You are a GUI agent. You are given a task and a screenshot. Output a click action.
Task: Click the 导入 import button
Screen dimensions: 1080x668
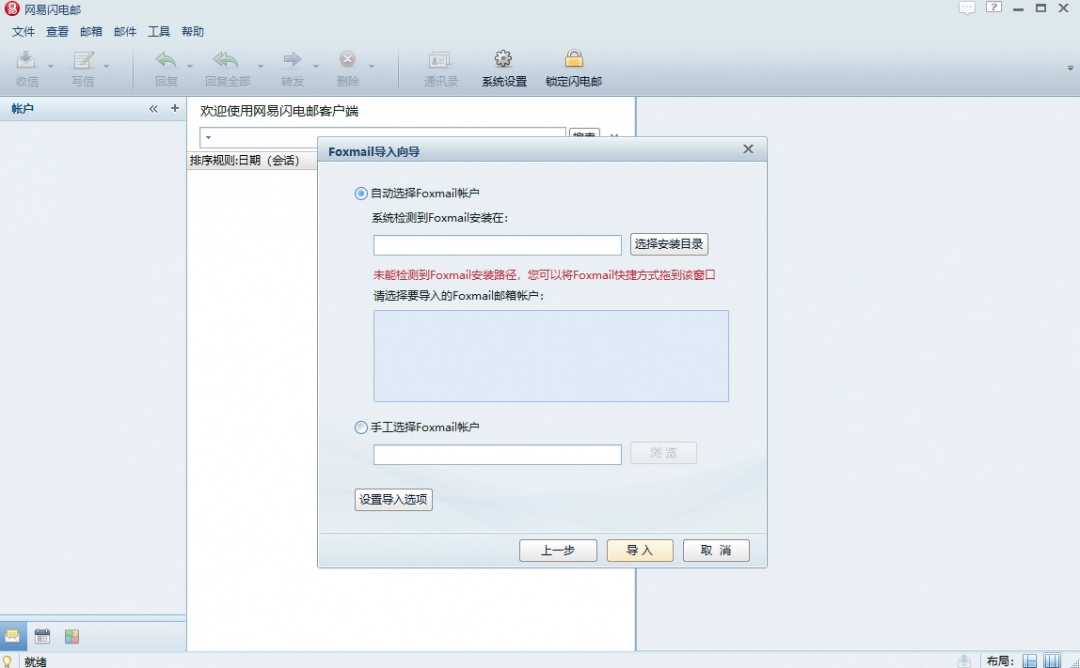coord(640,551)
